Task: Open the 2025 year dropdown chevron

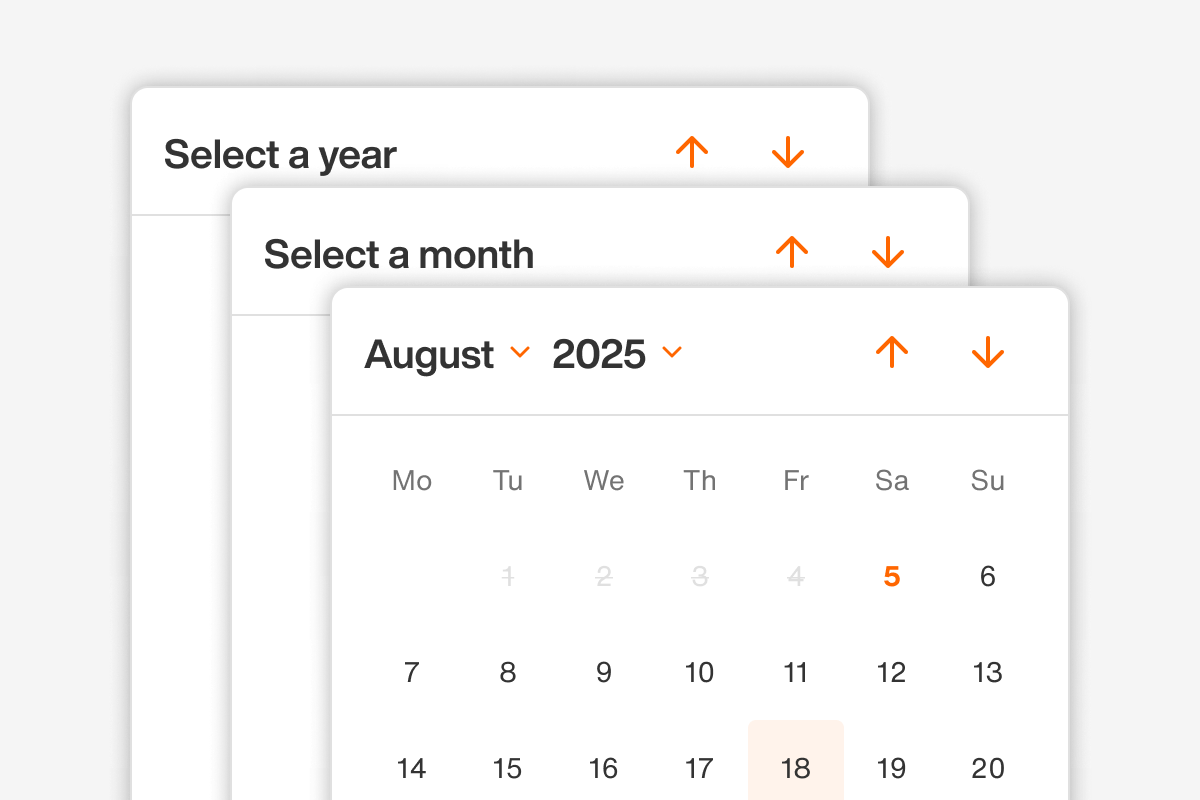Action: (672, 354)
